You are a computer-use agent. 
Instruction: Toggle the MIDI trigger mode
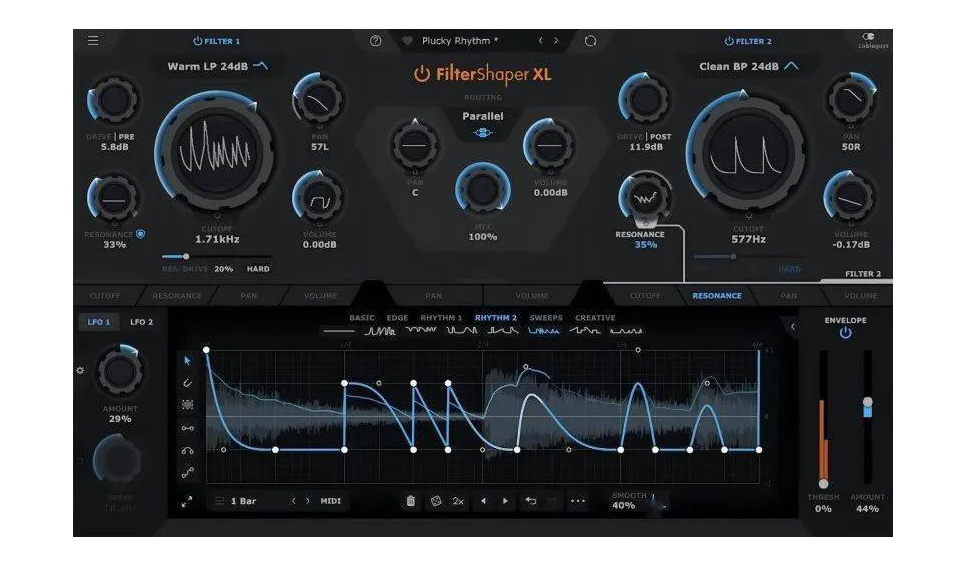coord(330,501)
